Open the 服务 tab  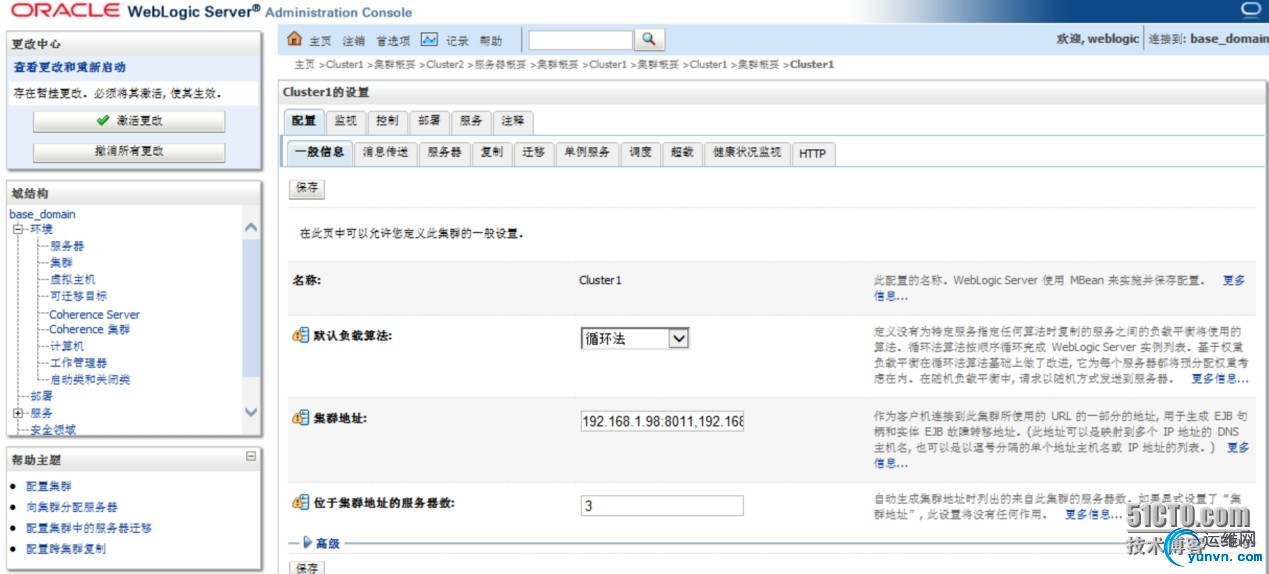(x=471, y=121)
